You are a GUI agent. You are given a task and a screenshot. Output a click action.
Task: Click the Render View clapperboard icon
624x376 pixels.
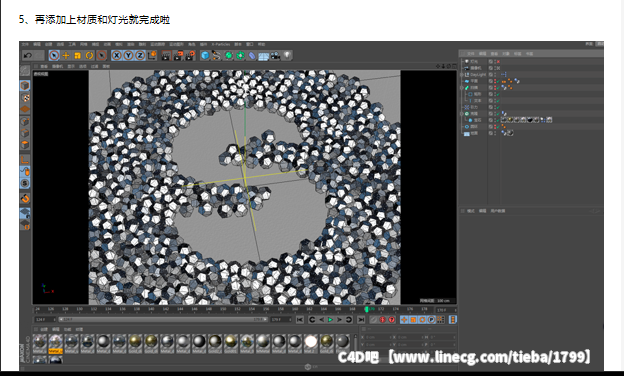pyautogui.click(x=166, y=56)
